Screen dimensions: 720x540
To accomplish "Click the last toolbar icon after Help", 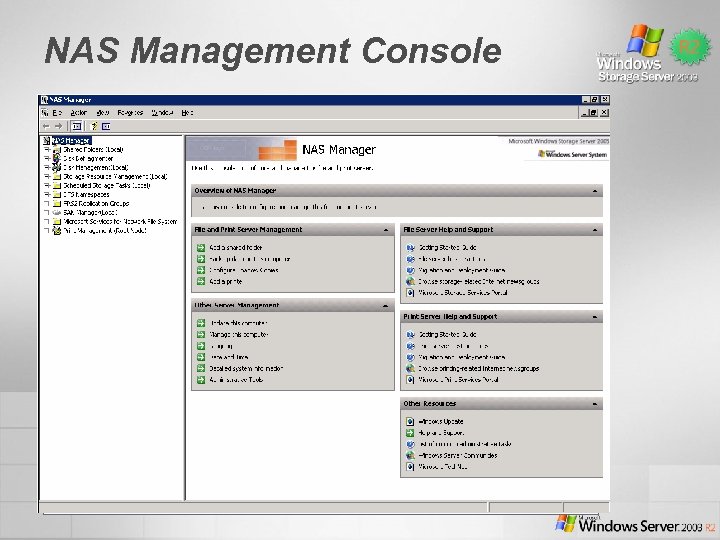I will tap(106, 126).
